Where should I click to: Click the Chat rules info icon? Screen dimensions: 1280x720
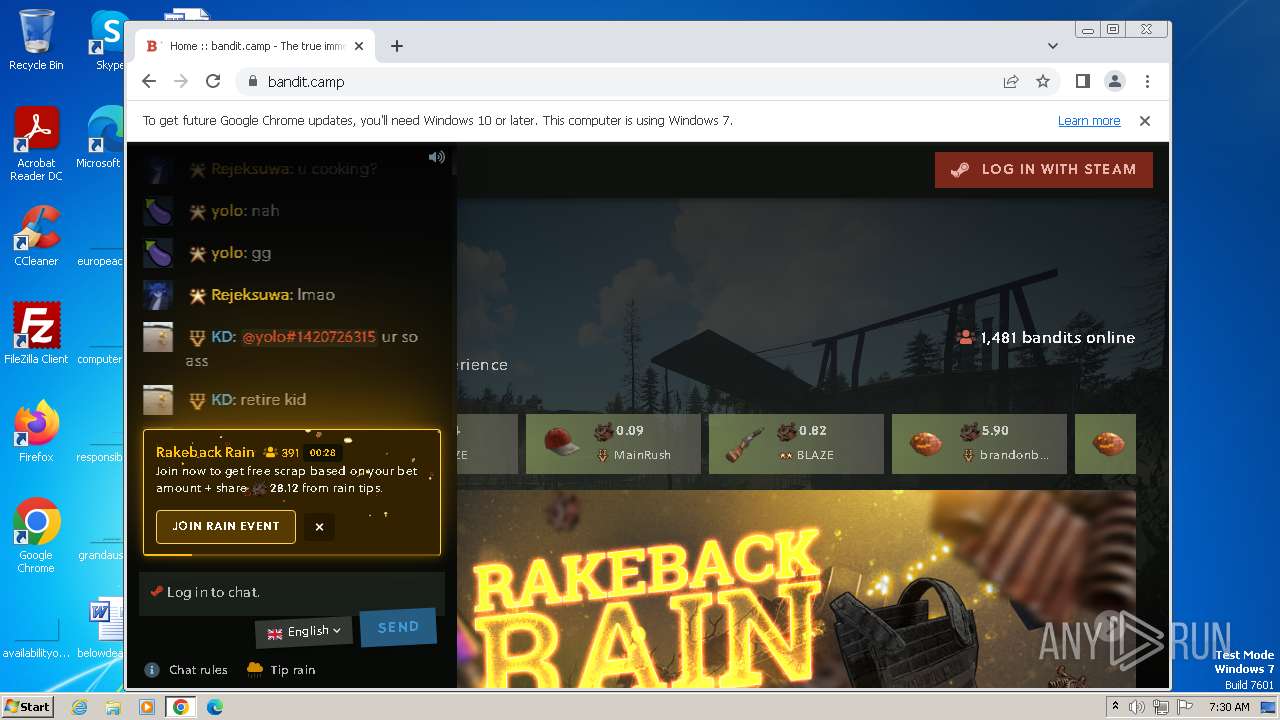152,670
